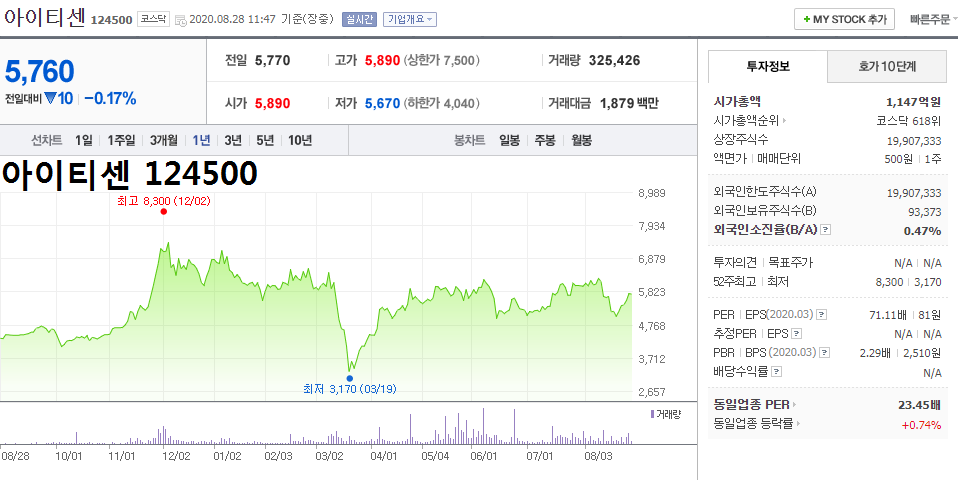958x480 pixels.
Task: Click the 23.45배 sector PER value
Action: pos(919,405)
